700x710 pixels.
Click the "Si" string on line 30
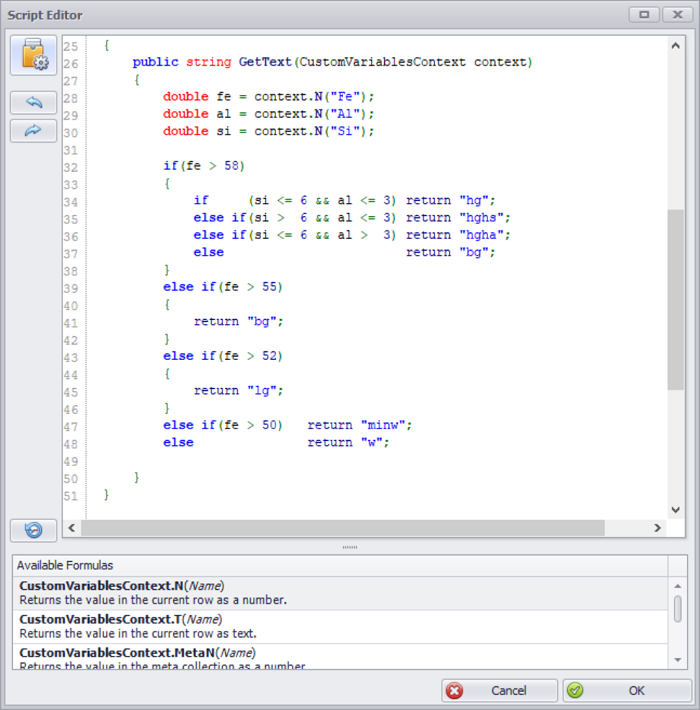point(345,131)
